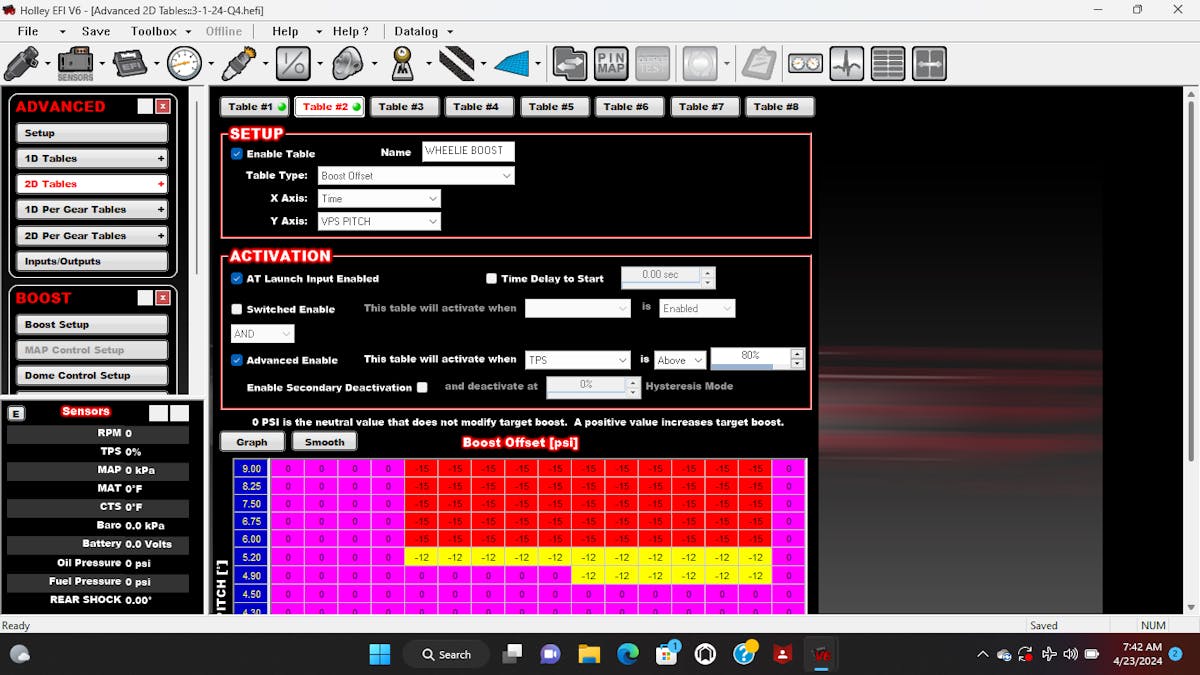Image resolution: width=1200 pixels, height=675 pixels.
Task: Uncheck the Enable Table checkbox
Action: [237, 154]
